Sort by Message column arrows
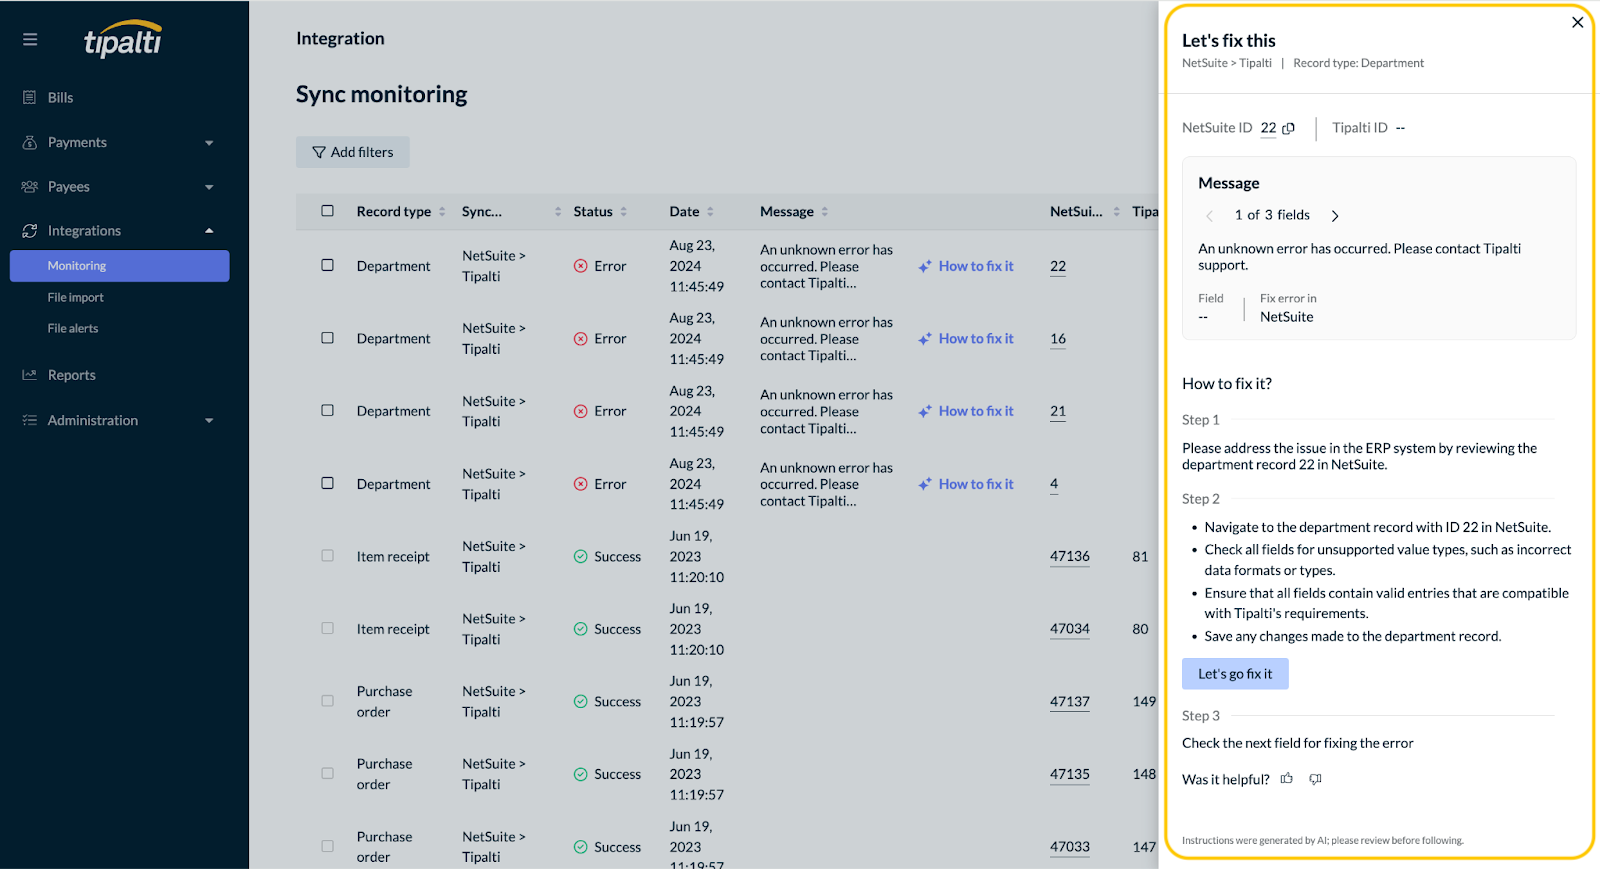 [825, 211]
